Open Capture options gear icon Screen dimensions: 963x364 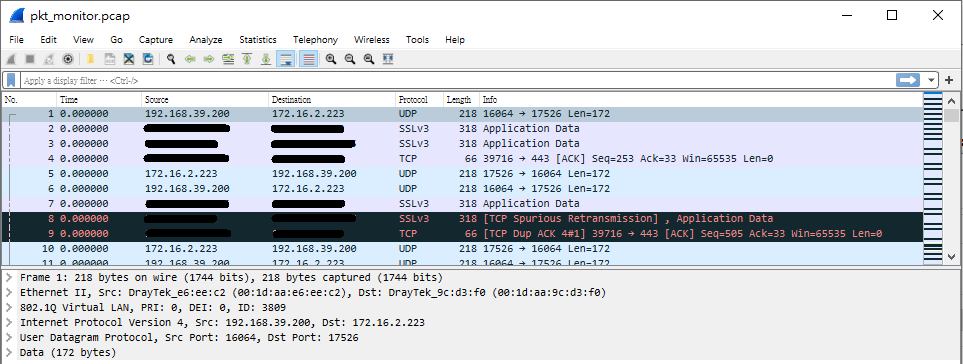[x=68, y=59]
